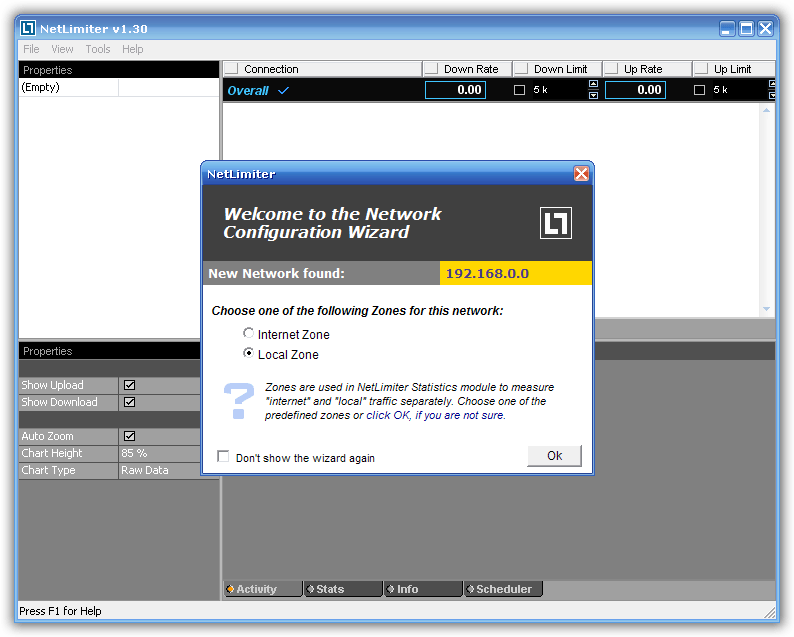Click the Overall Down Rate value field
Viewport: 794px width, 637px height.
point(455,90)
